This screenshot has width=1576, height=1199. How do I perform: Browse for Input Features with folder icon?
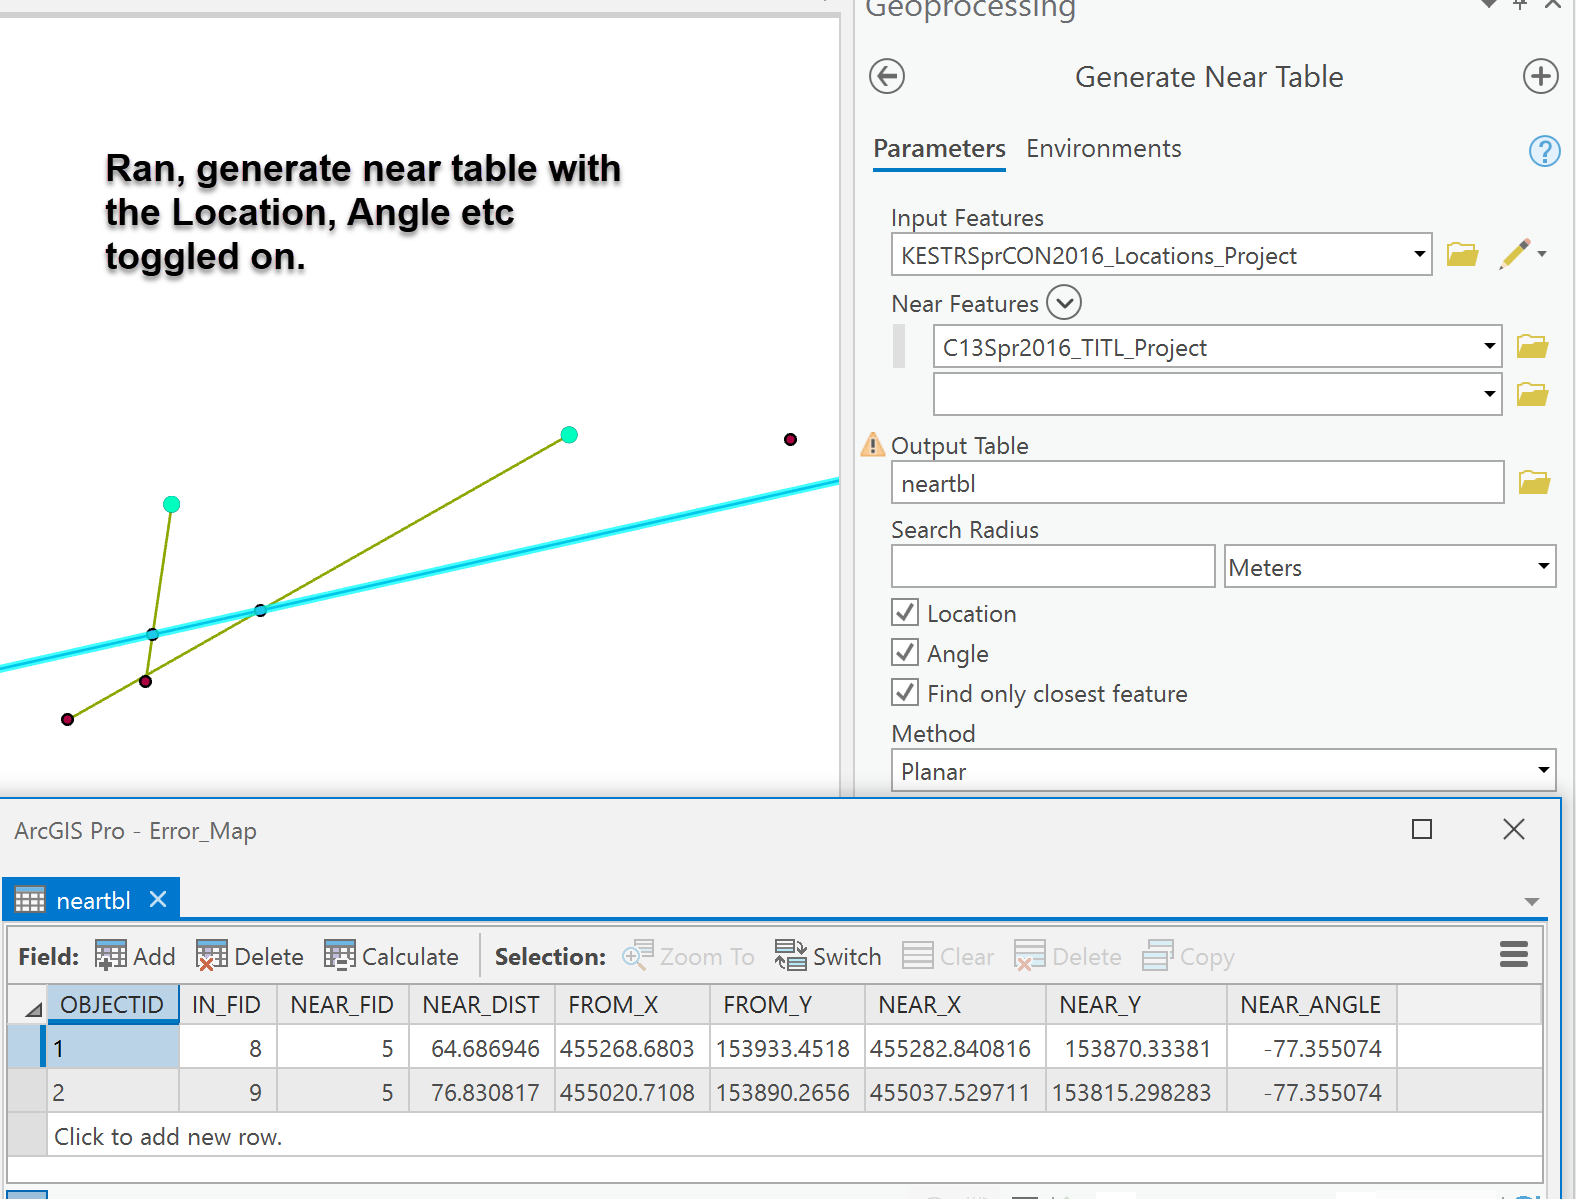tap(1462, 255)
